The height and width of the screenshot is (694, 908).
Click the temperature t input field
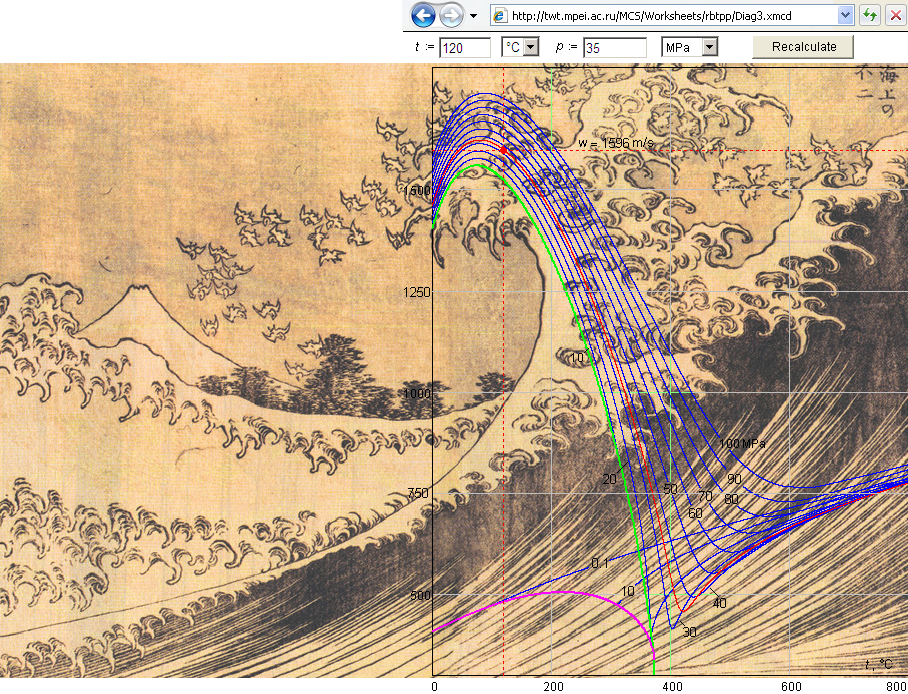pyautogui.click(x=465, y=48)
